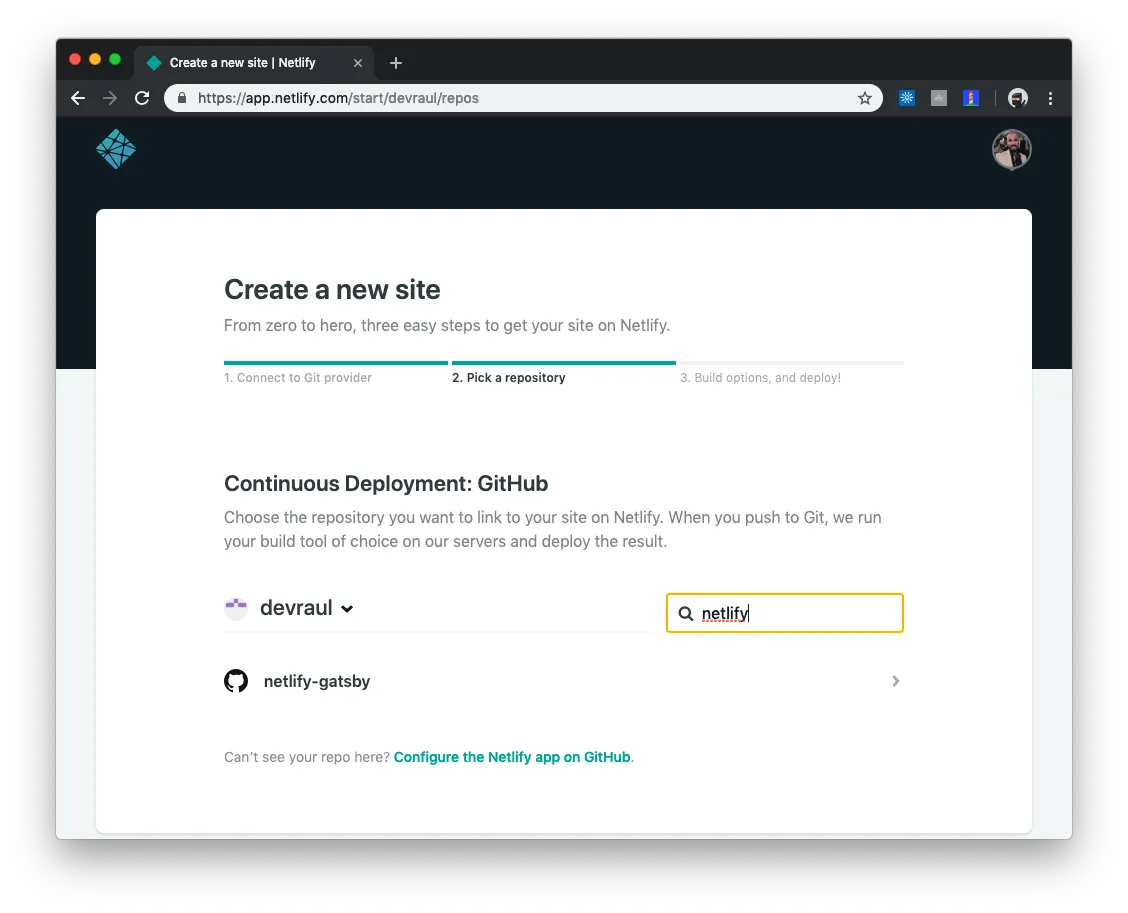Image resolution: width=1128 pixels, height=913 pixels.
Task: Click the devraul account avatar icon
Action: tap(236, 608)
